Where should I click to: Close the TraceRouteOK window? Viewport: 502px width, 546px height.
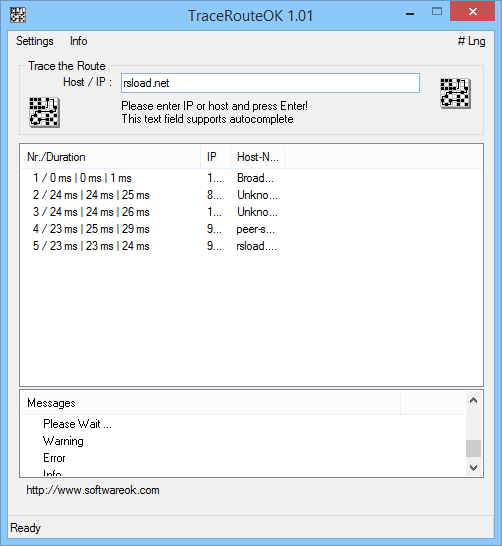pyautogui.click(x=472, y=11)
